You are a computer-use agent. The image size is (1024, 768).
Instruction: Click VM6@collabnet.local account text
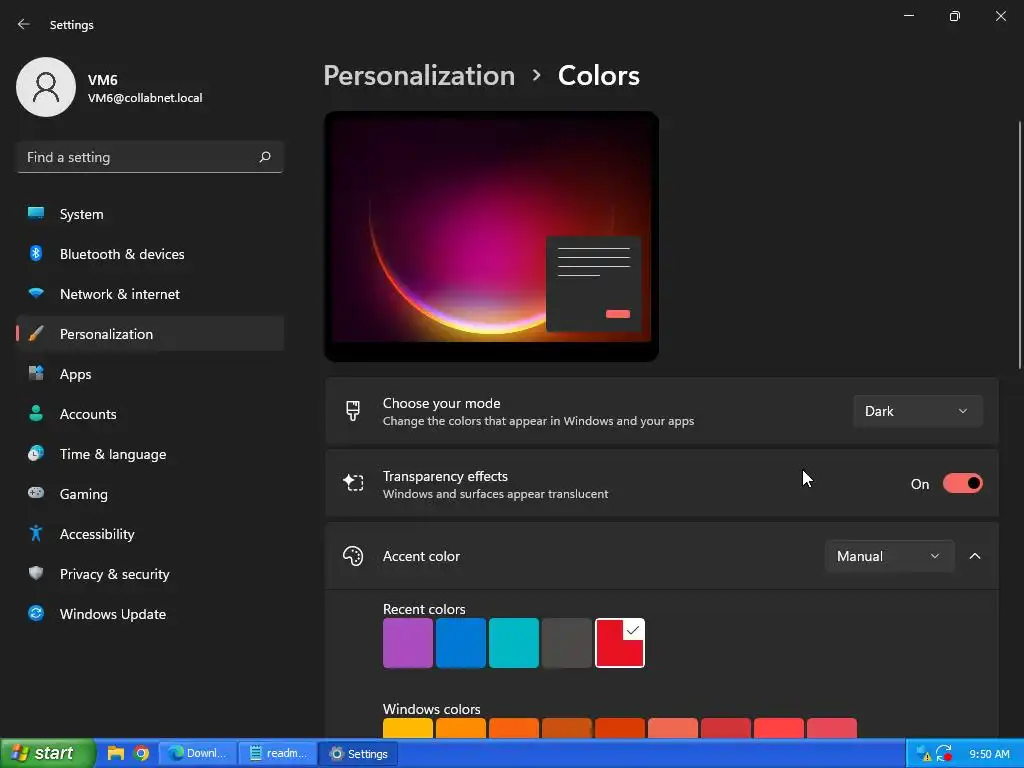pos(145,98)
